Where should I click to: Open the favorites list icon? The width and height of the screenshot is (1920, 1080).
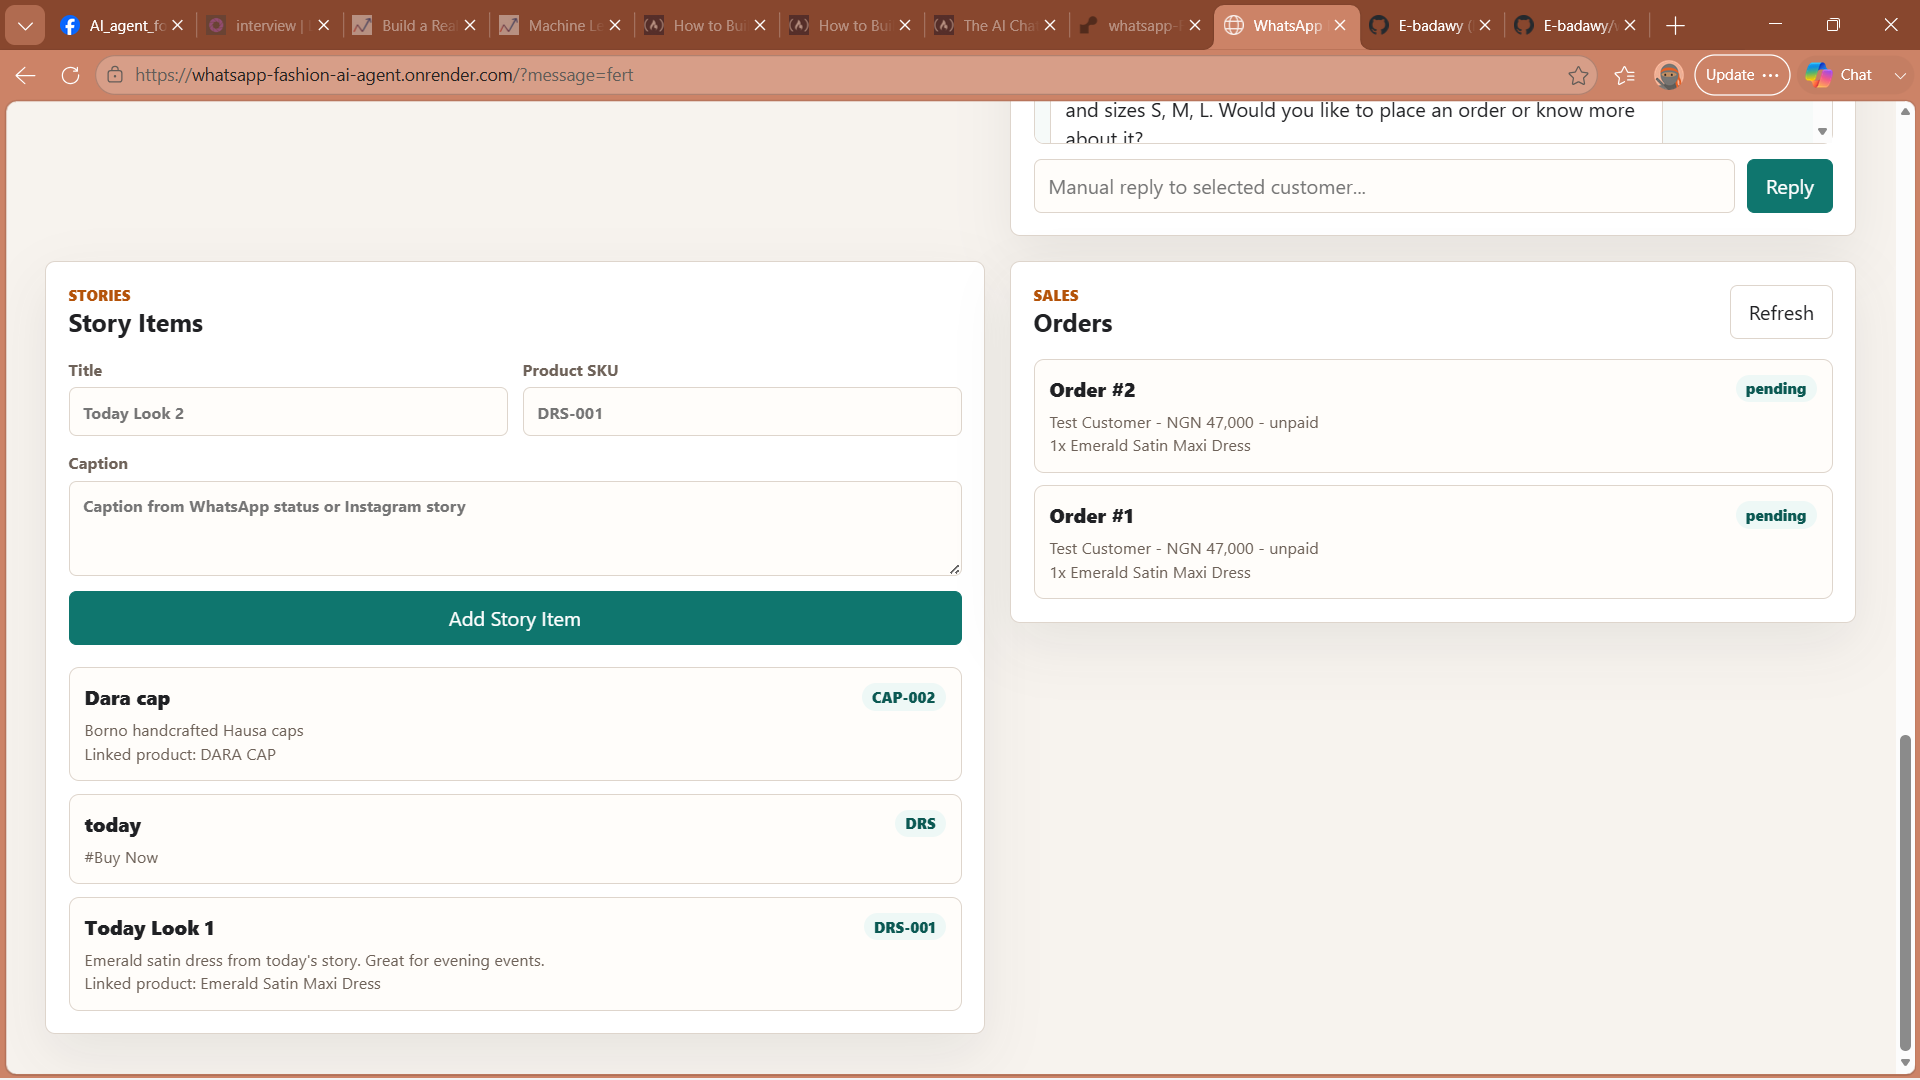pos(1625,75)
